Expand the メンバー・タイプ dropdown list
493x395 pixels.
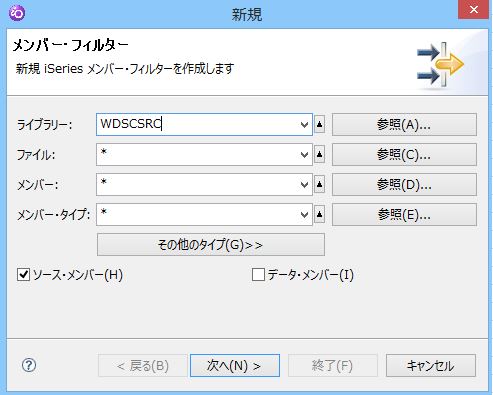(x=304, y=215)
